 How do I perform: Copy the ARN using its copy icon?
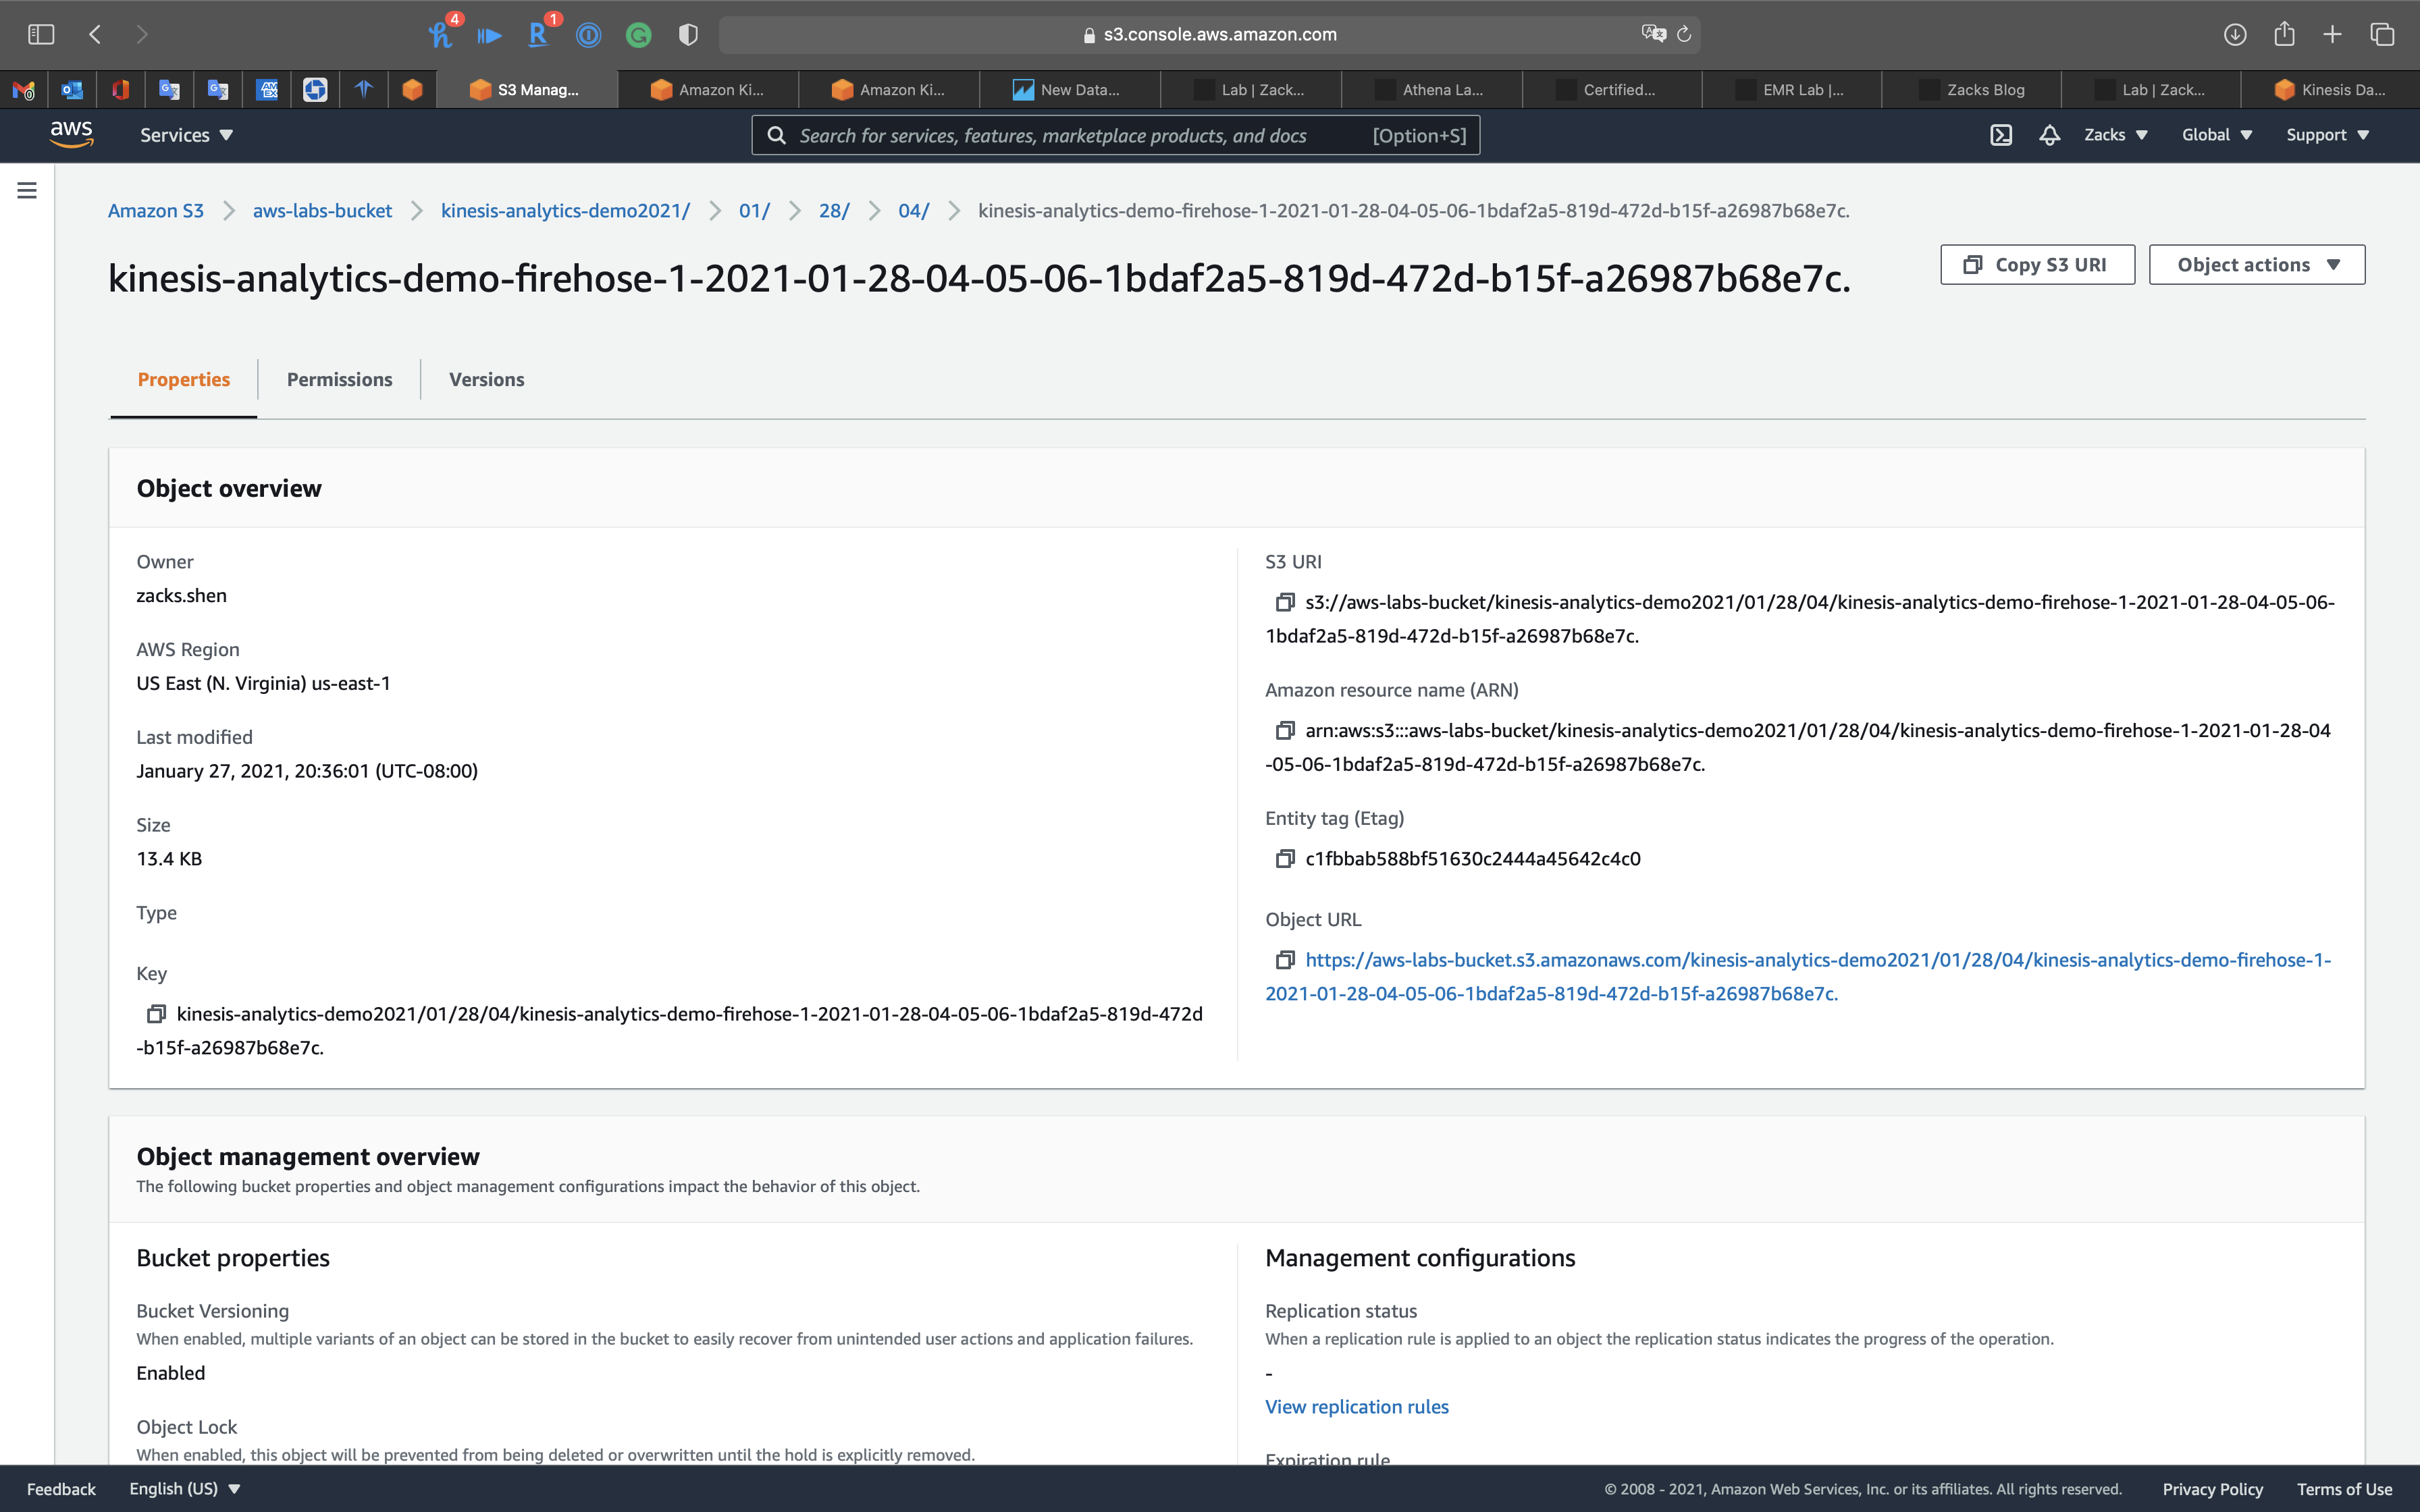(1285, 731)
